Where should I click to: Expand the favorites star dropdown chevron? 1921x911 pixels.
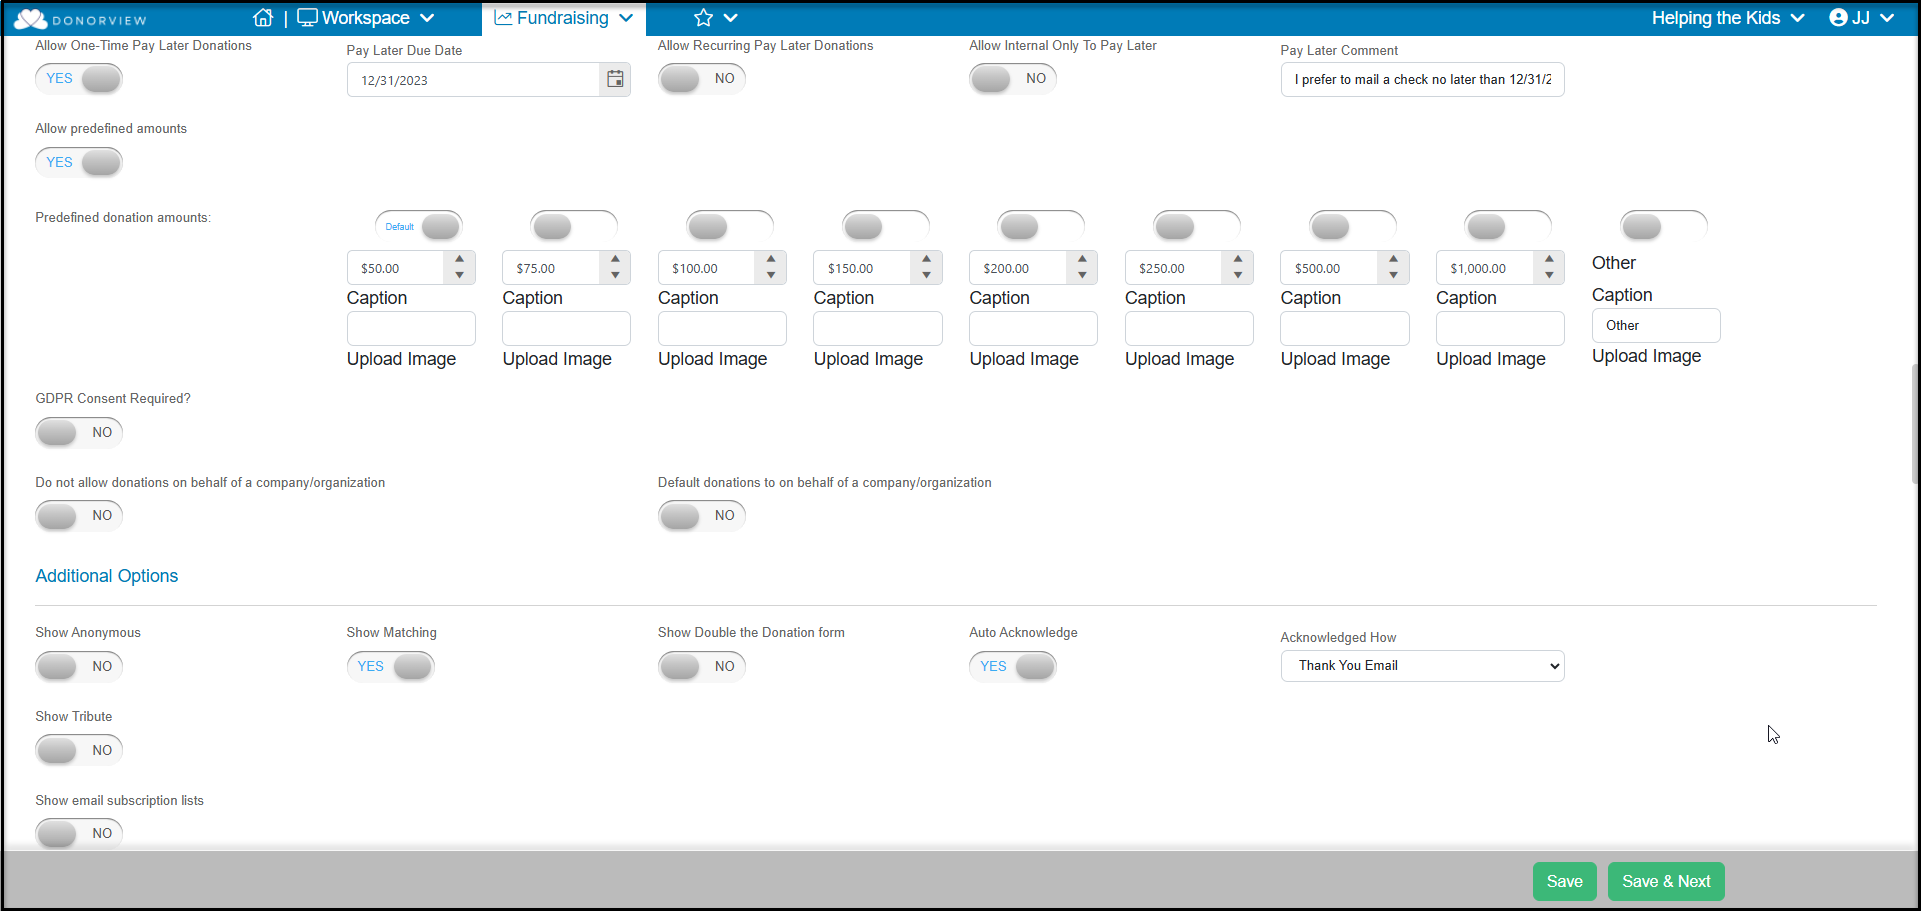pyautogui.click(x=731, y=18)
